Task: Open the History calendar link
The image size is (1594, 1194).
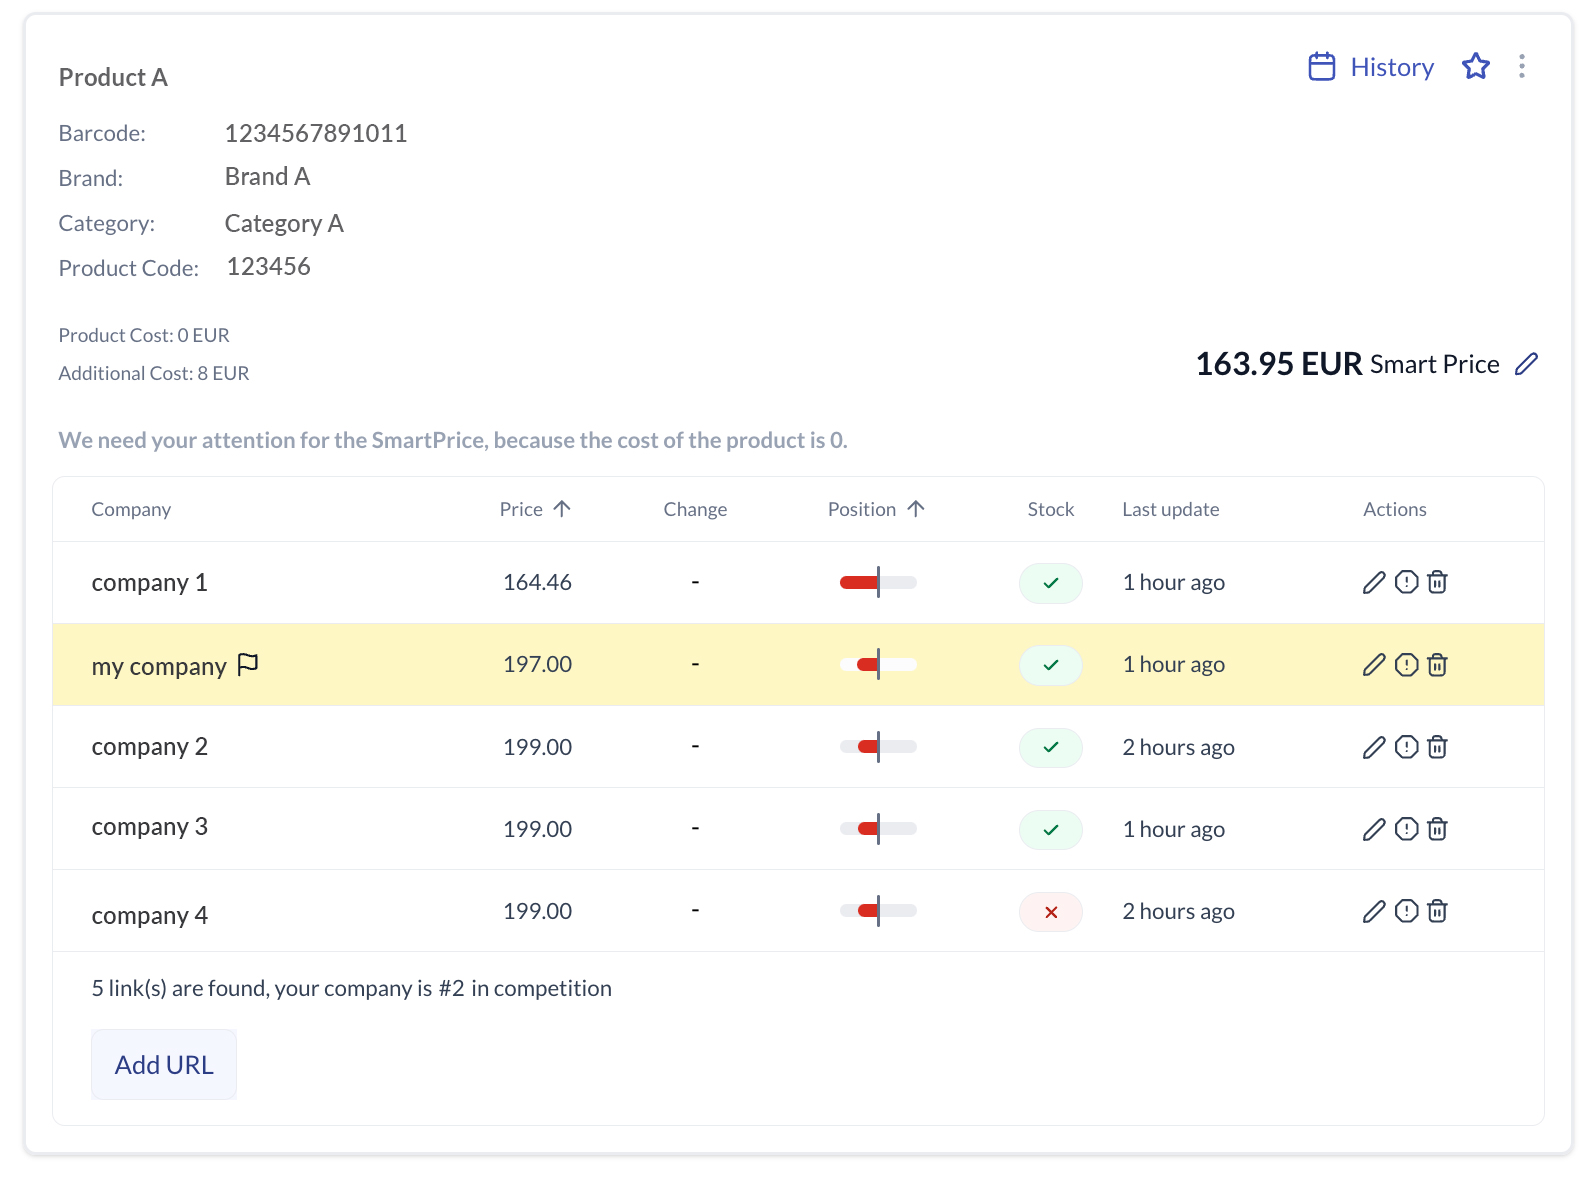Action: pyautogui.click(x=1371, y=67)
